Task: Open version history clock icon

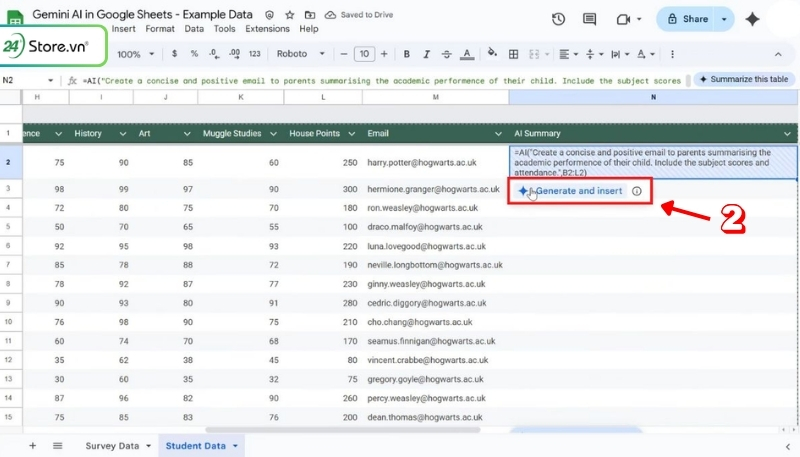Action: click(x=558, y=19)
